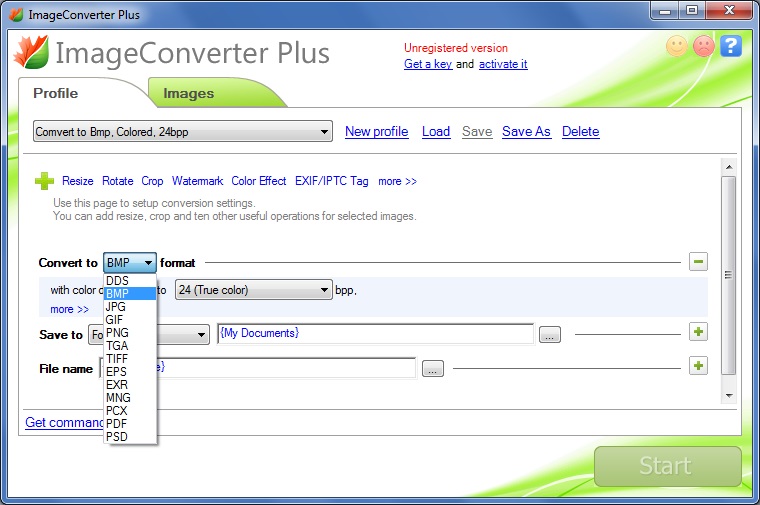Expand color options via lower more >> link
The width and height of the screenshot is (760, 505).
pos(69,309)
